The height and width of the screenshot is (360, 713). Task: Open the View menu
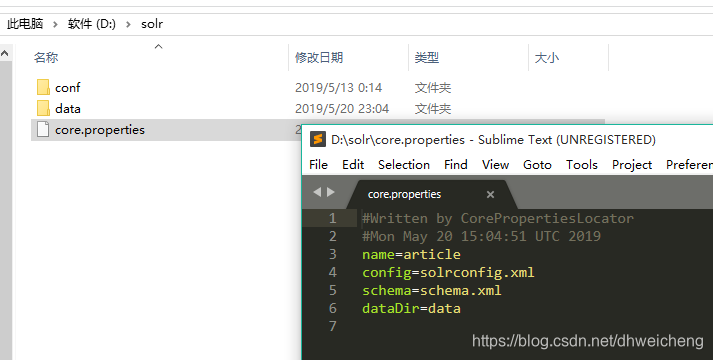pyautogui.click(x=495, y=165)
